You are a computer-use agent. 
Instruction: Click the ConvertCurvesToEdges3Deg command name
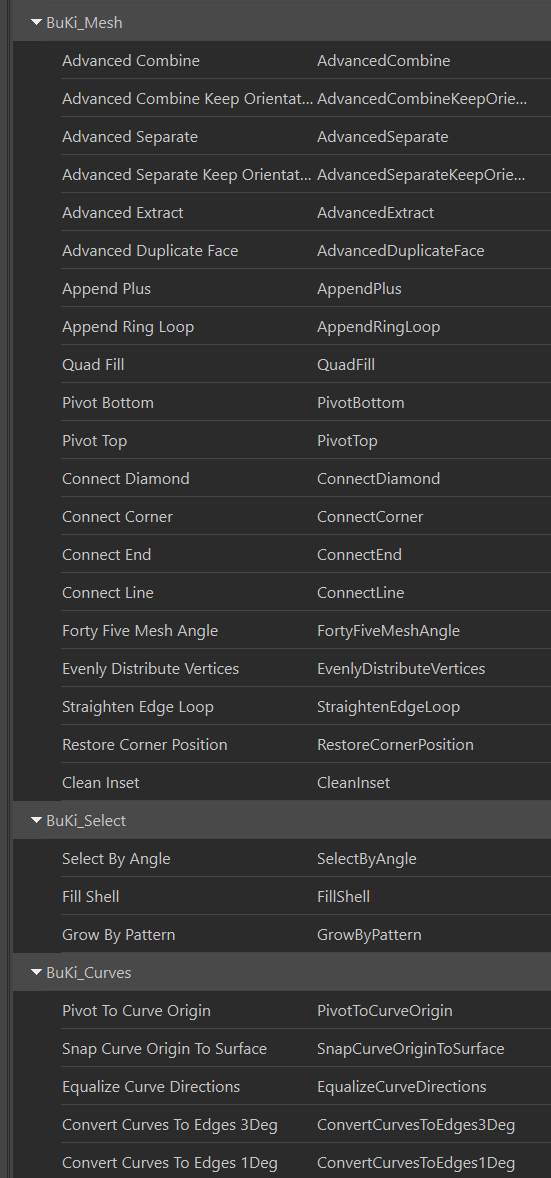(x=416, y=1125)
